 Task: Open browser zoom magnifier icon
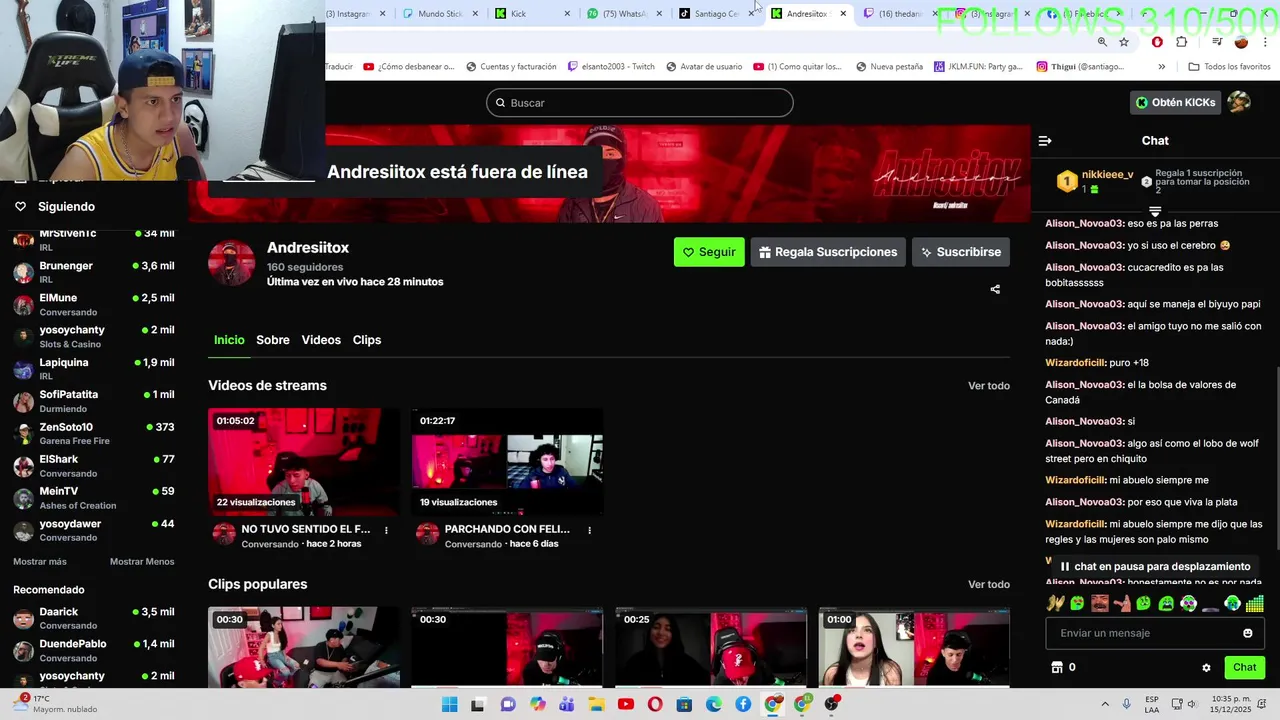pos(1102,42)
